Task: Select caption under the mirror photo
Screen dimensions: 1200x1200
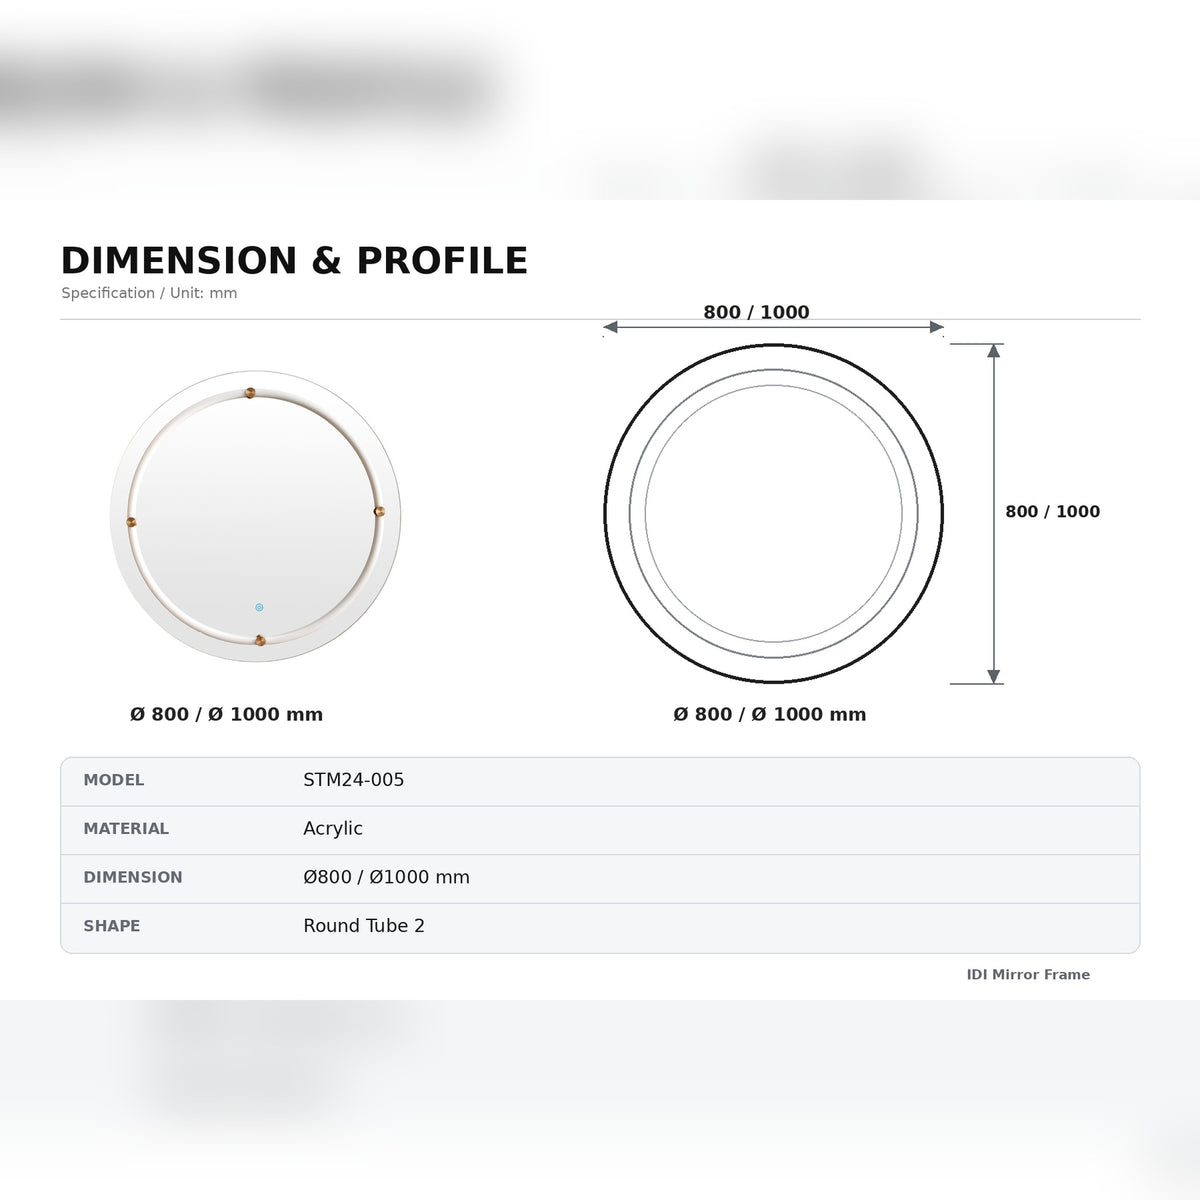Action: (x=226, y=714)
